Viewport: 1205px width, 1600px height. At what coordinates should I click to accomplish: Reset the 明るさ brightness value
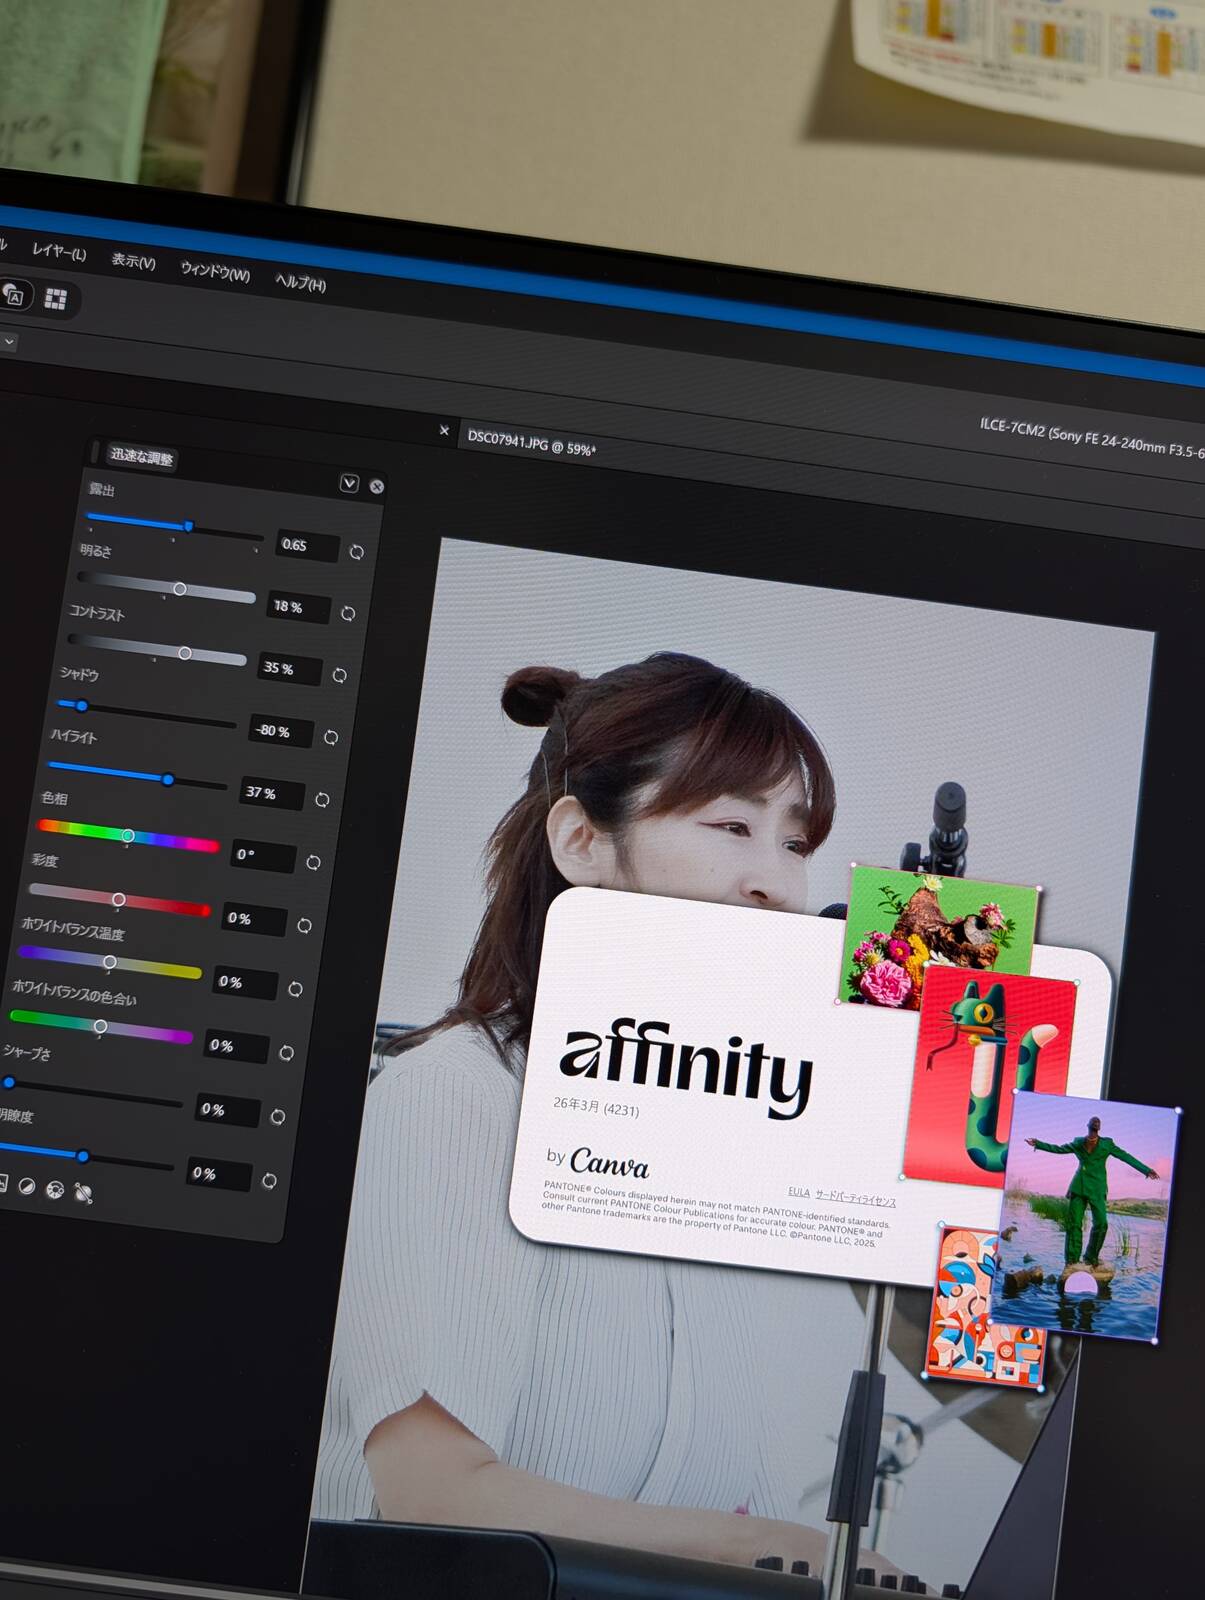click(348, 613)
